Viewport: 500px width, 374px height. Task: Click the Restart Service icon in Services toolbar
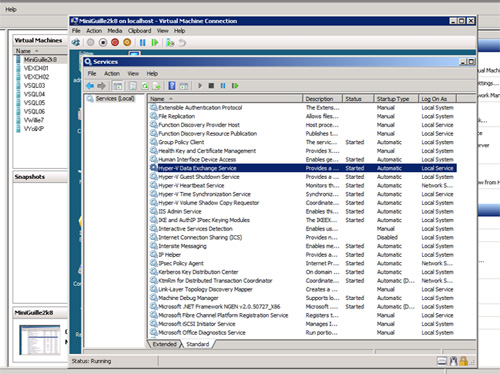coord(235,86)
